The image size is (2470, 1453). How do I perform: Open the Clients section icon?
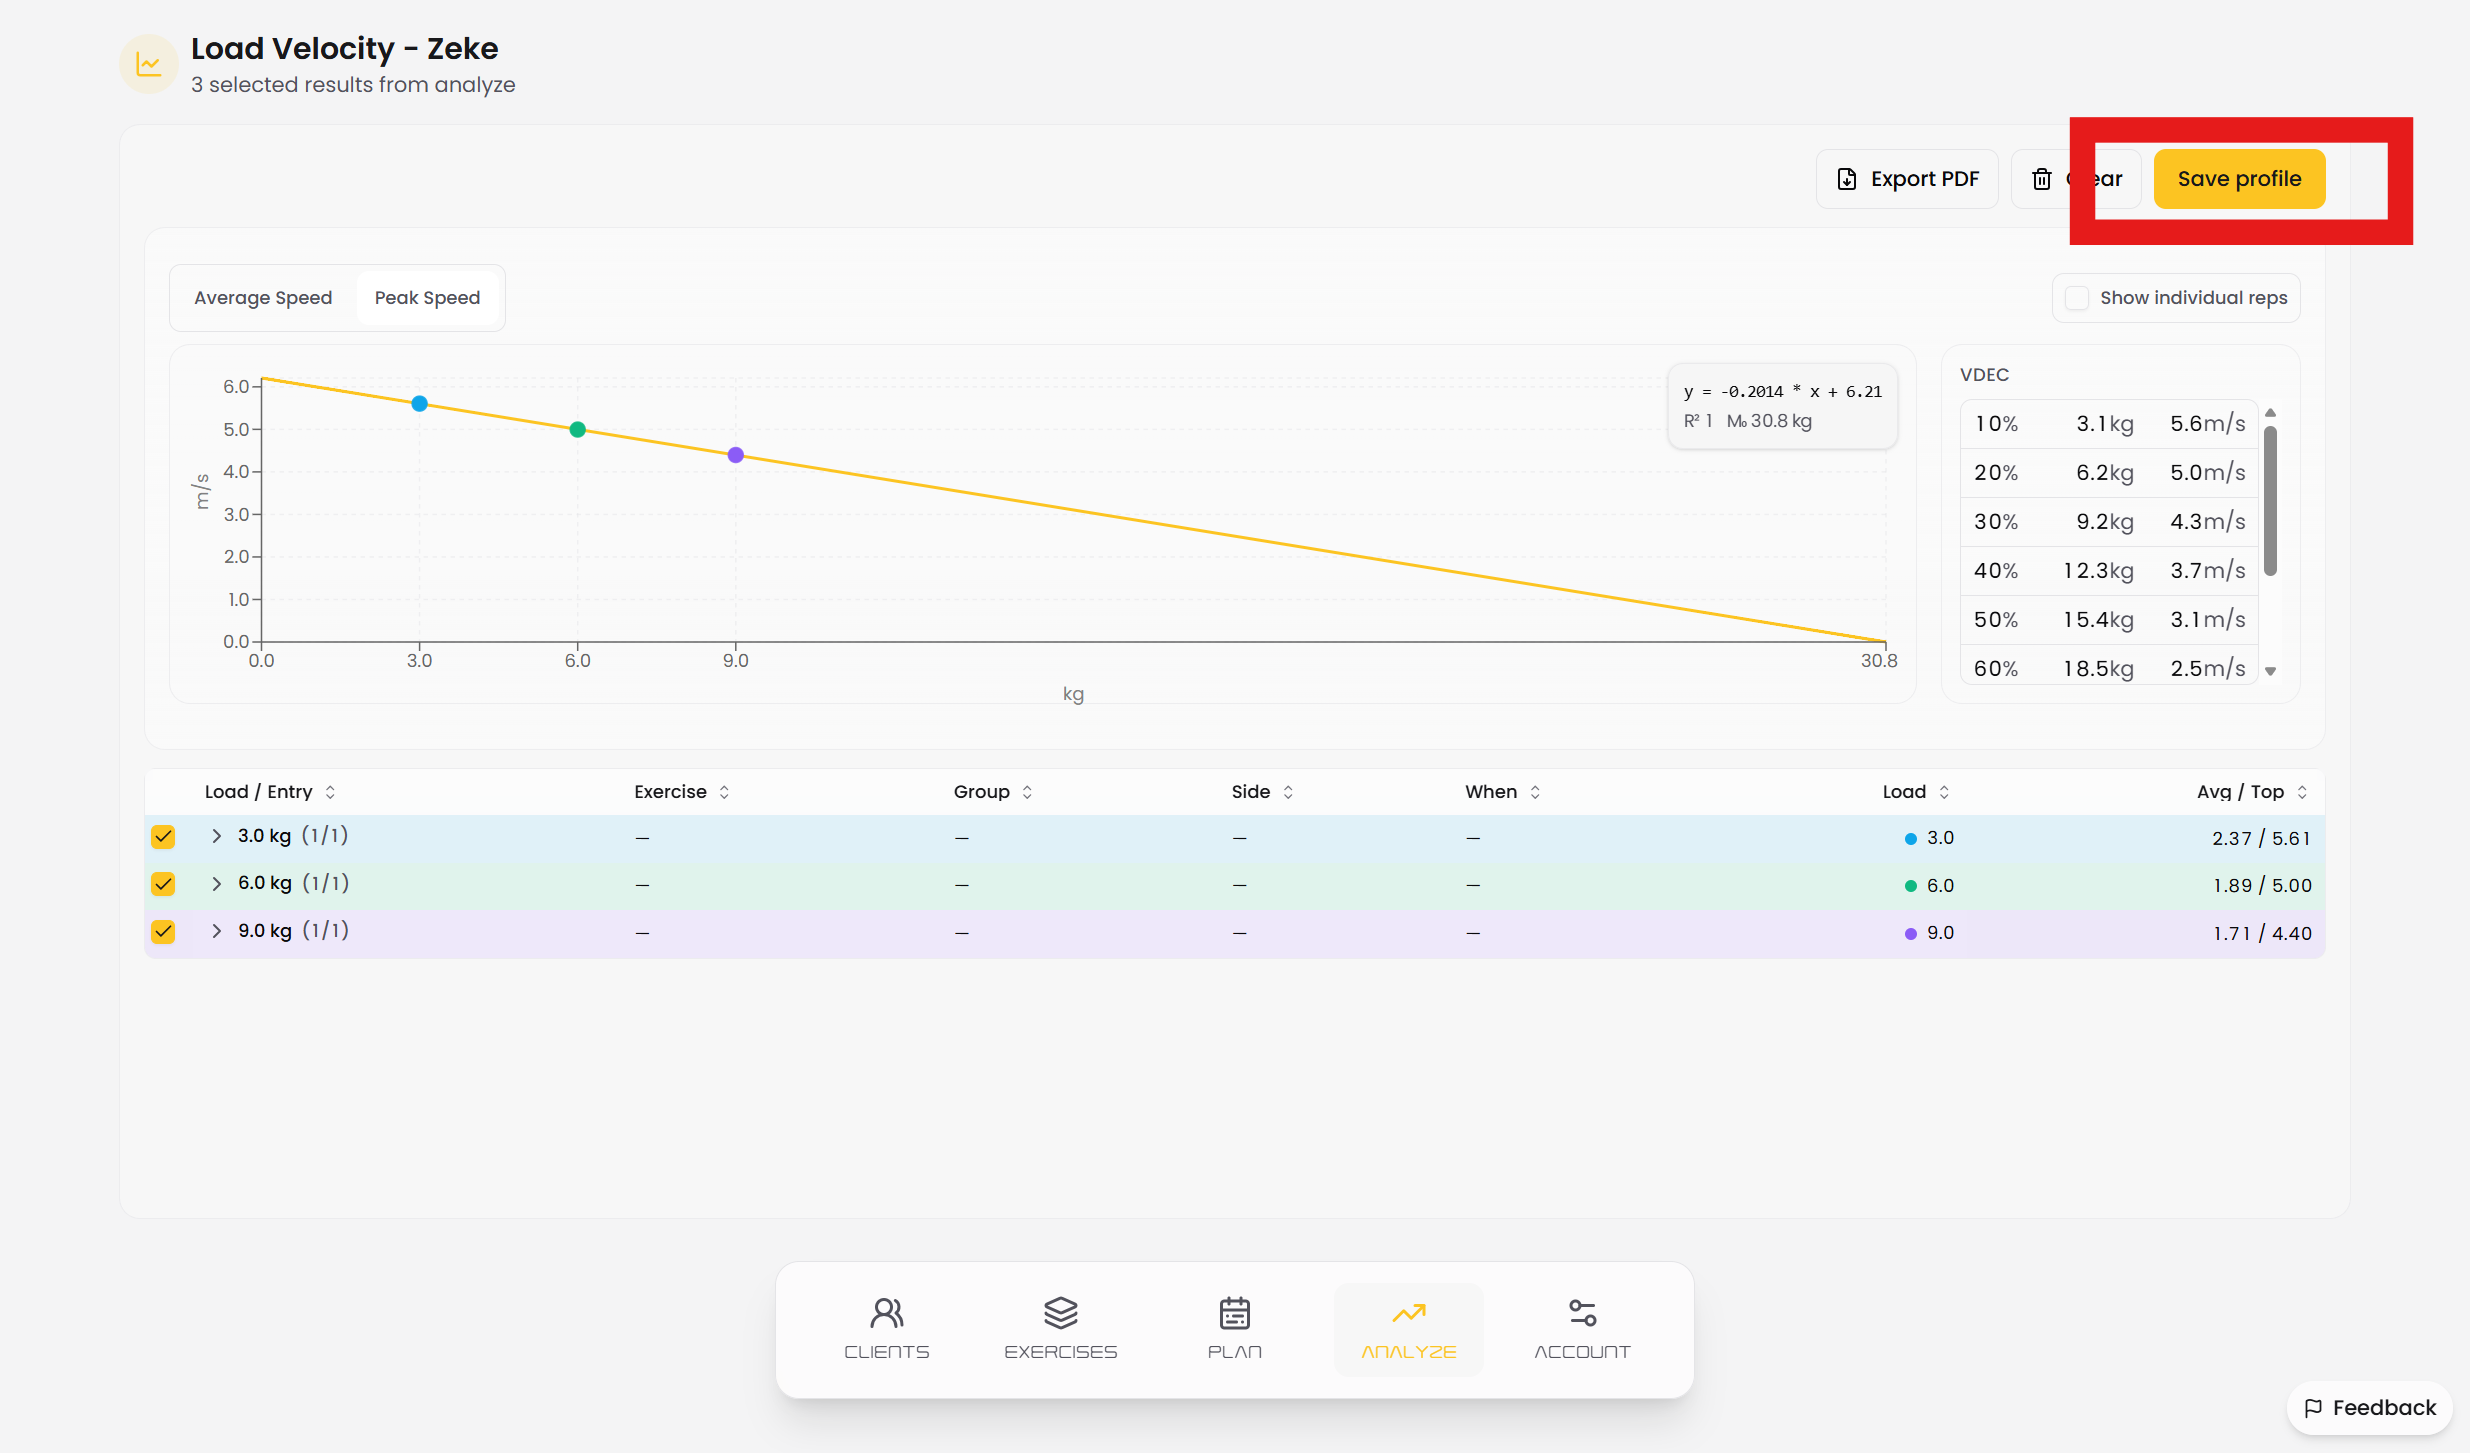[887, 1312]
